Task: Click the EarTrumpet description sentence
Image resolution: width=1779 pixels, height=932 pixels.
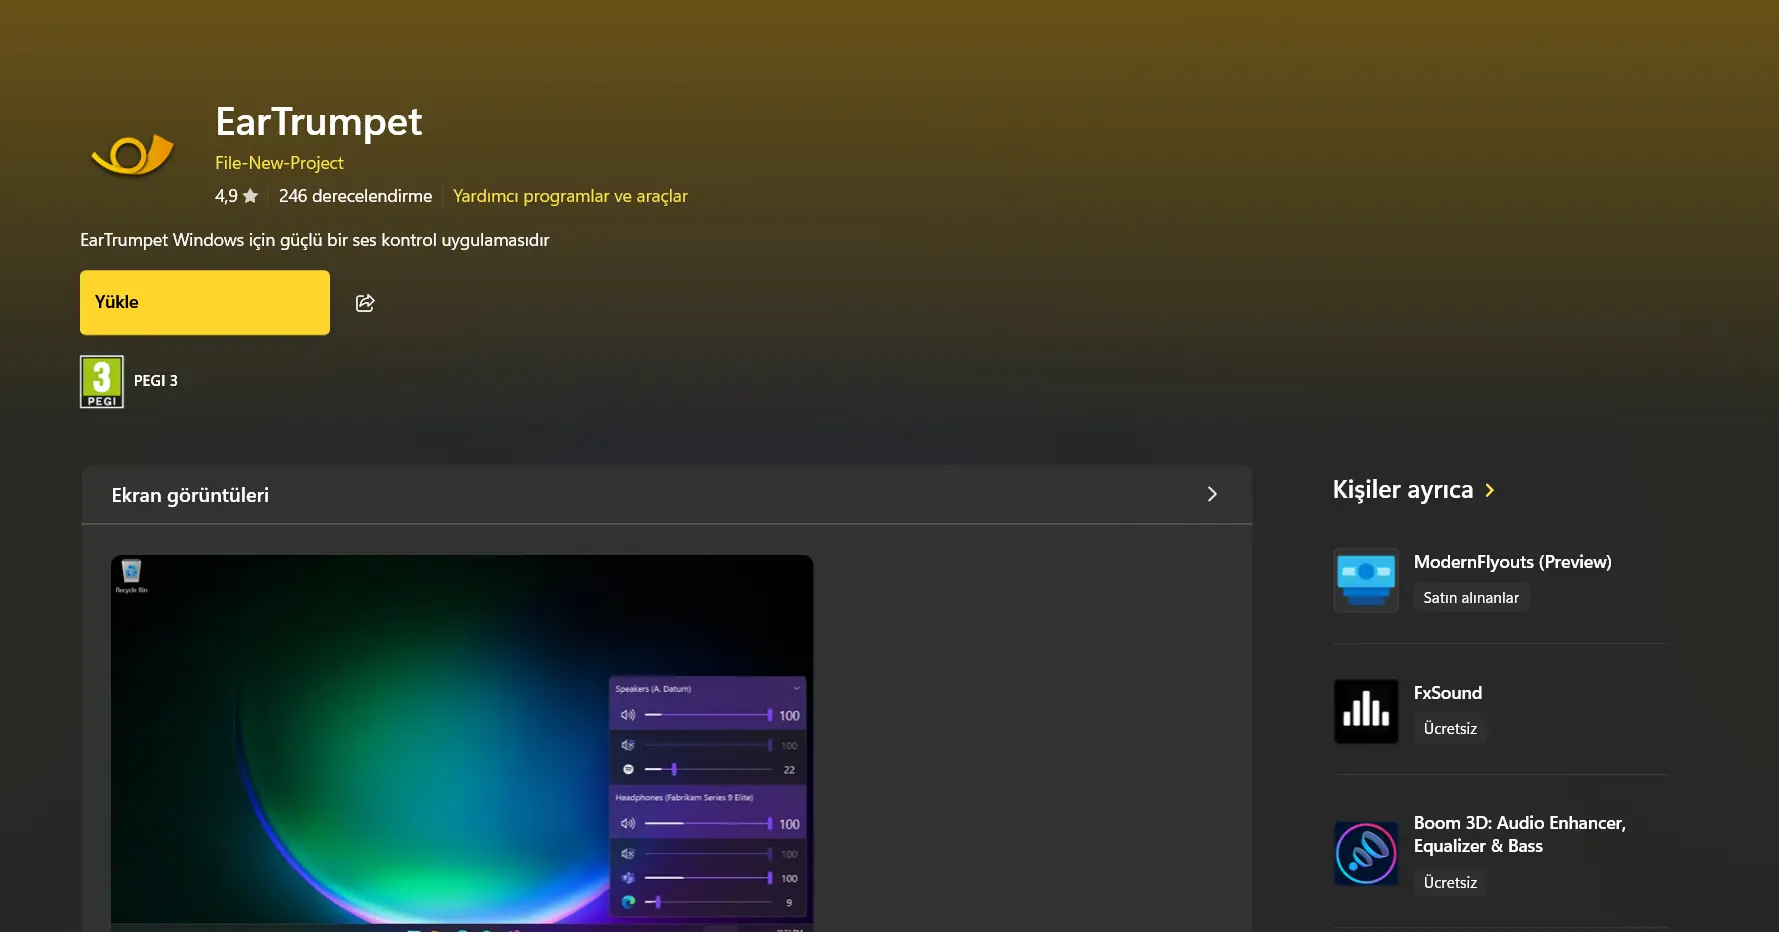Action: [315, 240]
